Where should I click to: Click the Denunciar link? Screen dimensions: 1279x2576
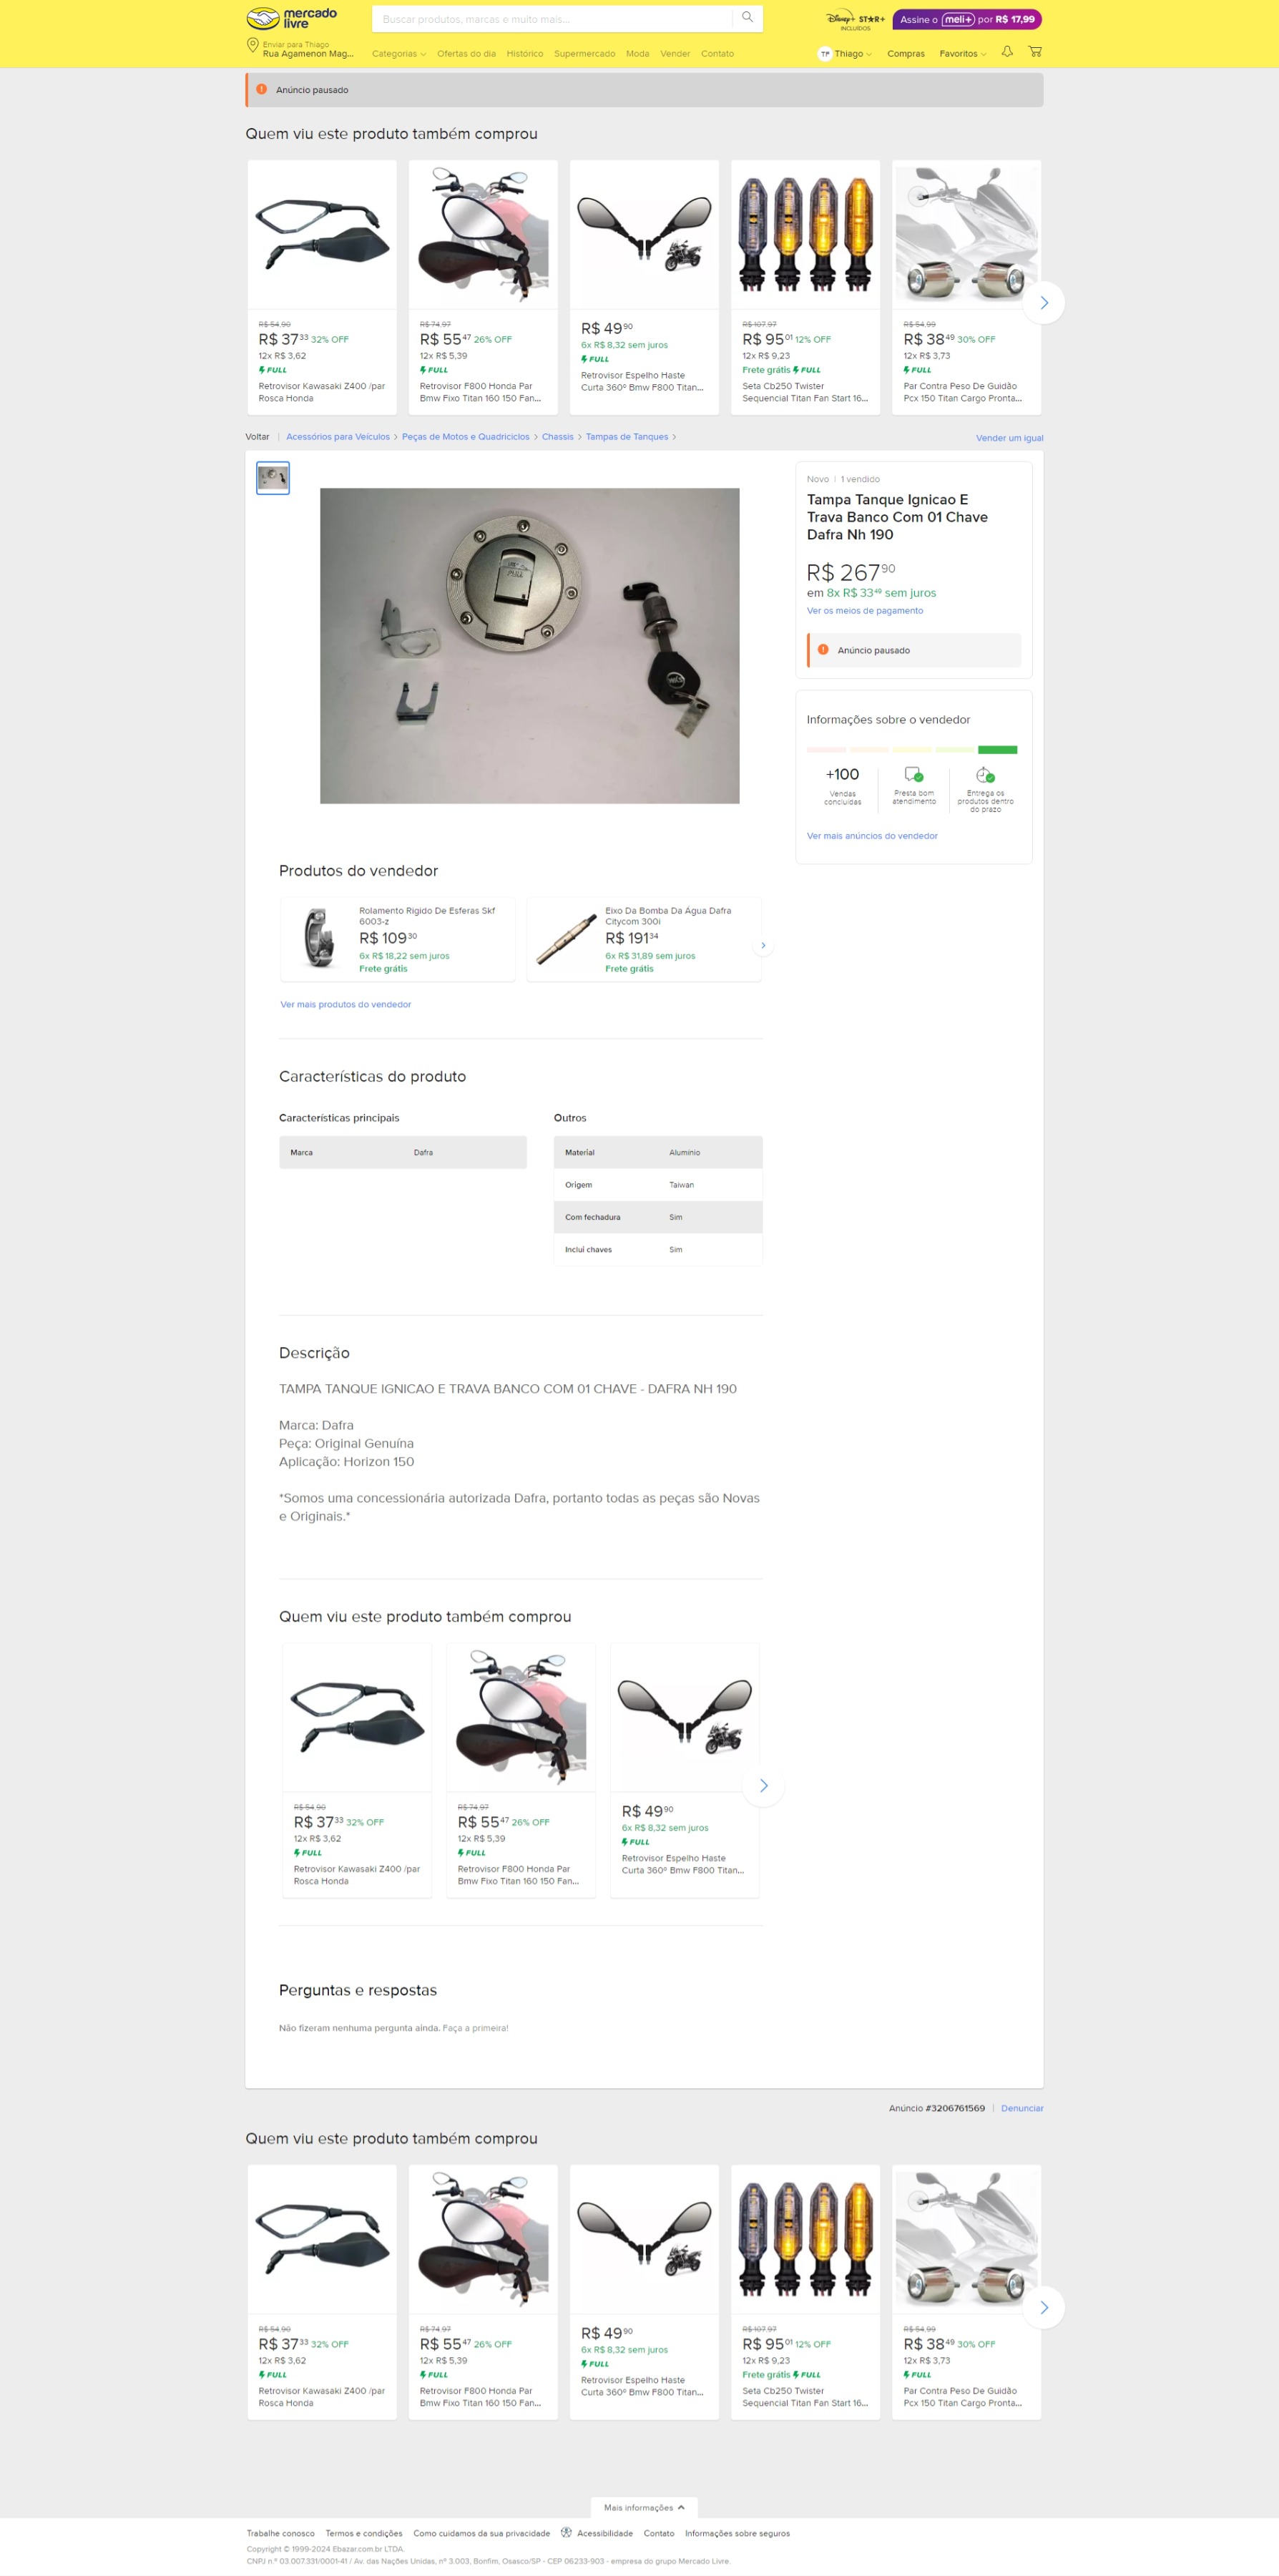click(x=1022, y=2108)
